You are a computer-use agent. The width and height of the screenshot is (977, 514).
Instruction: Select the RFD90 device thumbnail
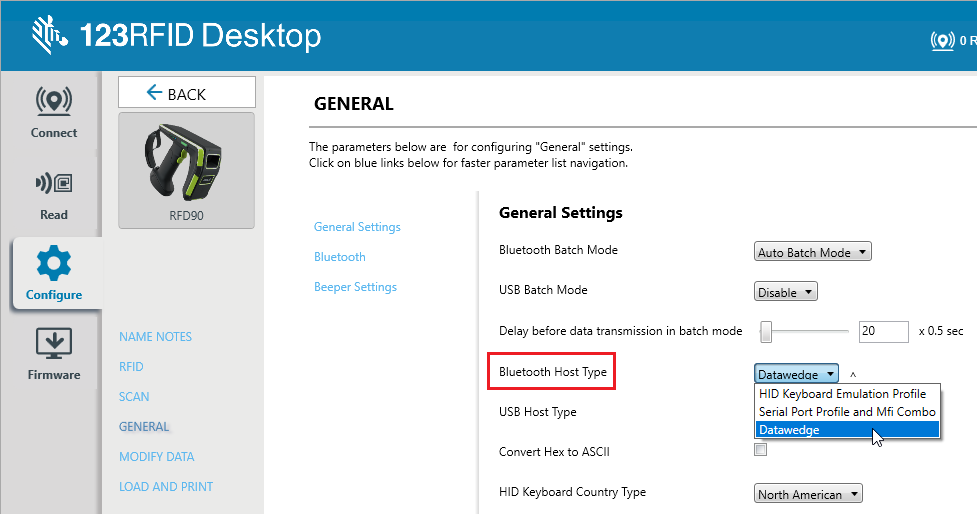186,171
